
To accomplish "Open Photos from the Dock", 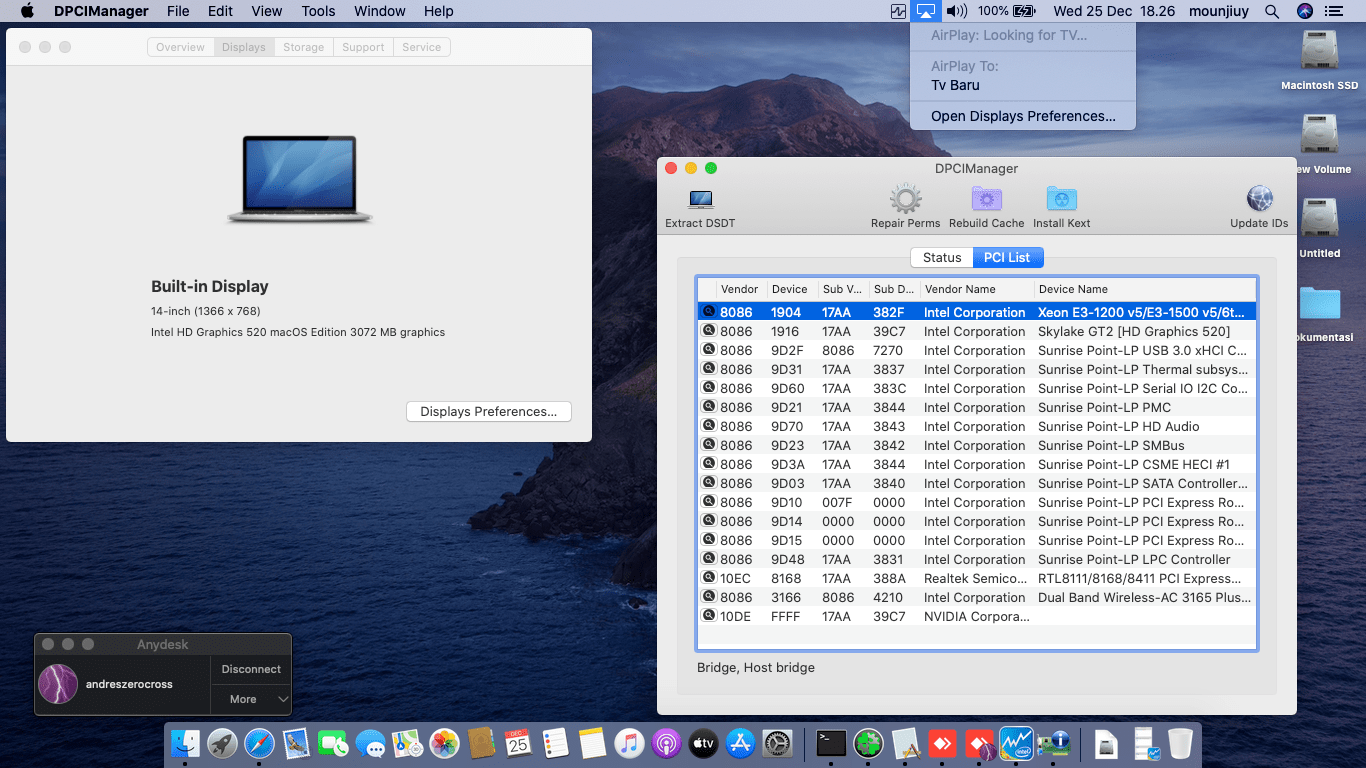I will tap(444, 743).
